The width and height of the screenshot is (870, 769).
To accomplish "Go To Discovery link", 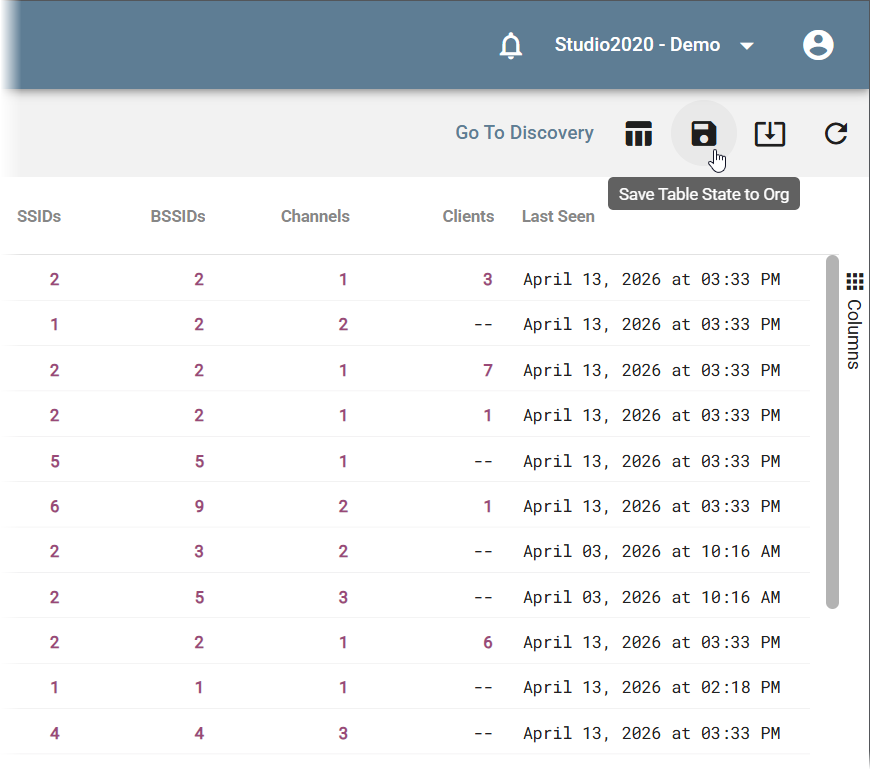I will point(524,133).
